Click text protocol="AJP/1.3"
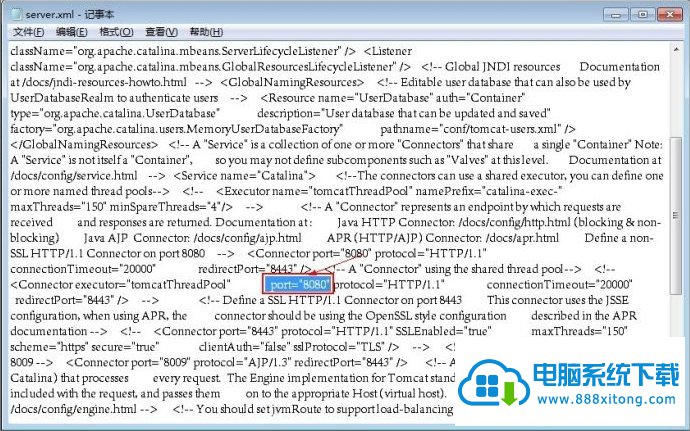Screen dimensions: 690x431 [x=242, y=362]
